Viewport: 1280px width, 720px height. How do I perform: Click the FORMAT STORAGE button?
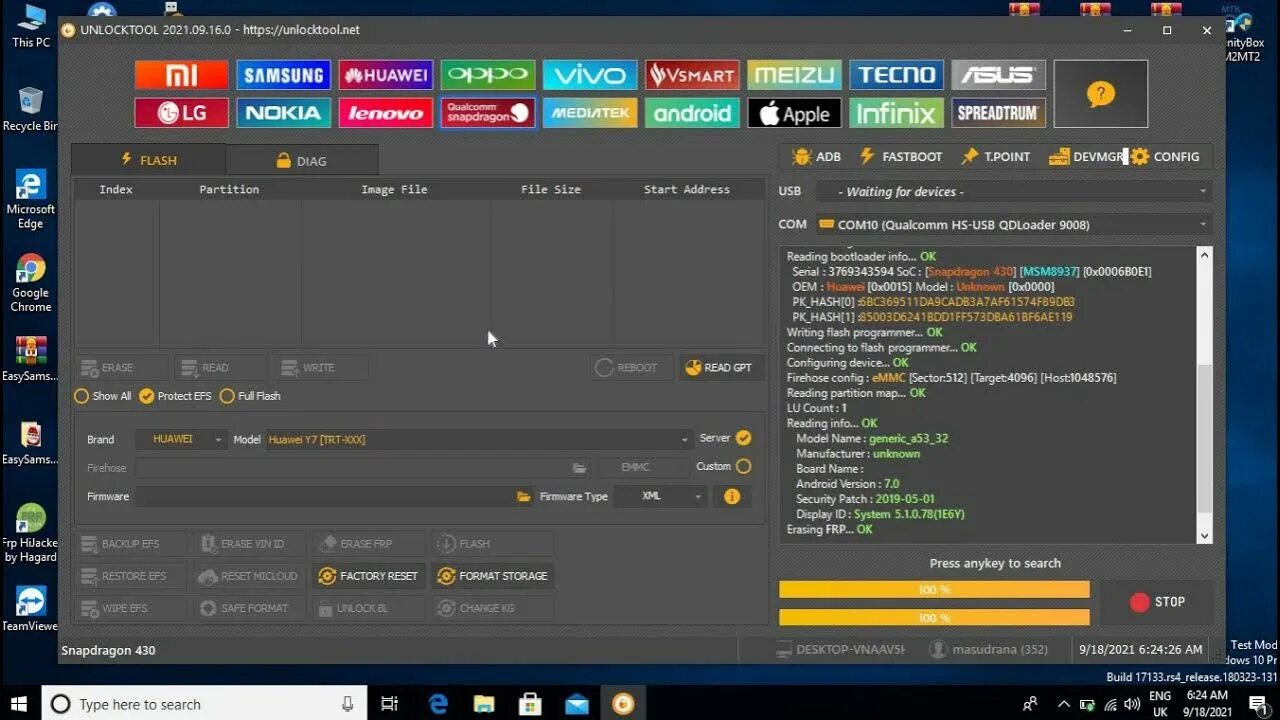pos(492,576)
